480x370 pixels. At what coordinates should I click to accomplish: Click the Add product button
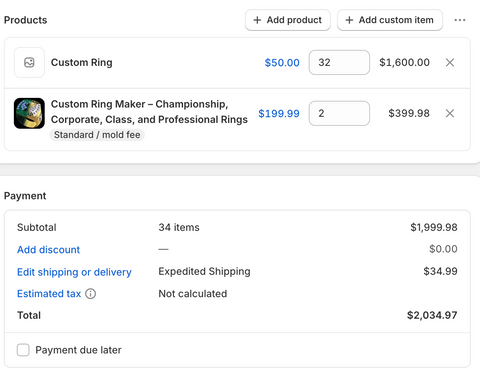pyautogui.click(x=288, y=20)
